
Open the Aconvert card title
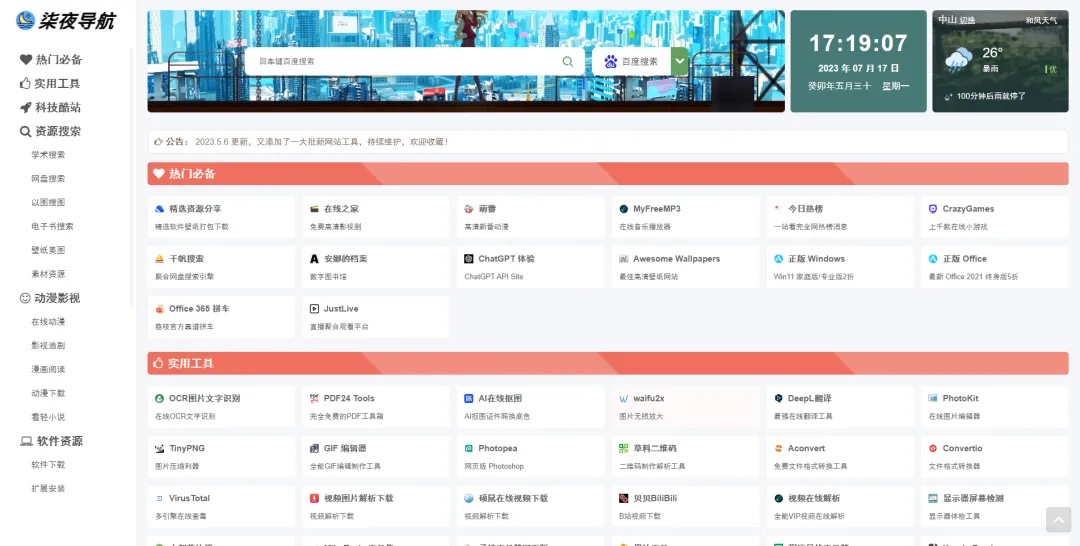[807, 448]
